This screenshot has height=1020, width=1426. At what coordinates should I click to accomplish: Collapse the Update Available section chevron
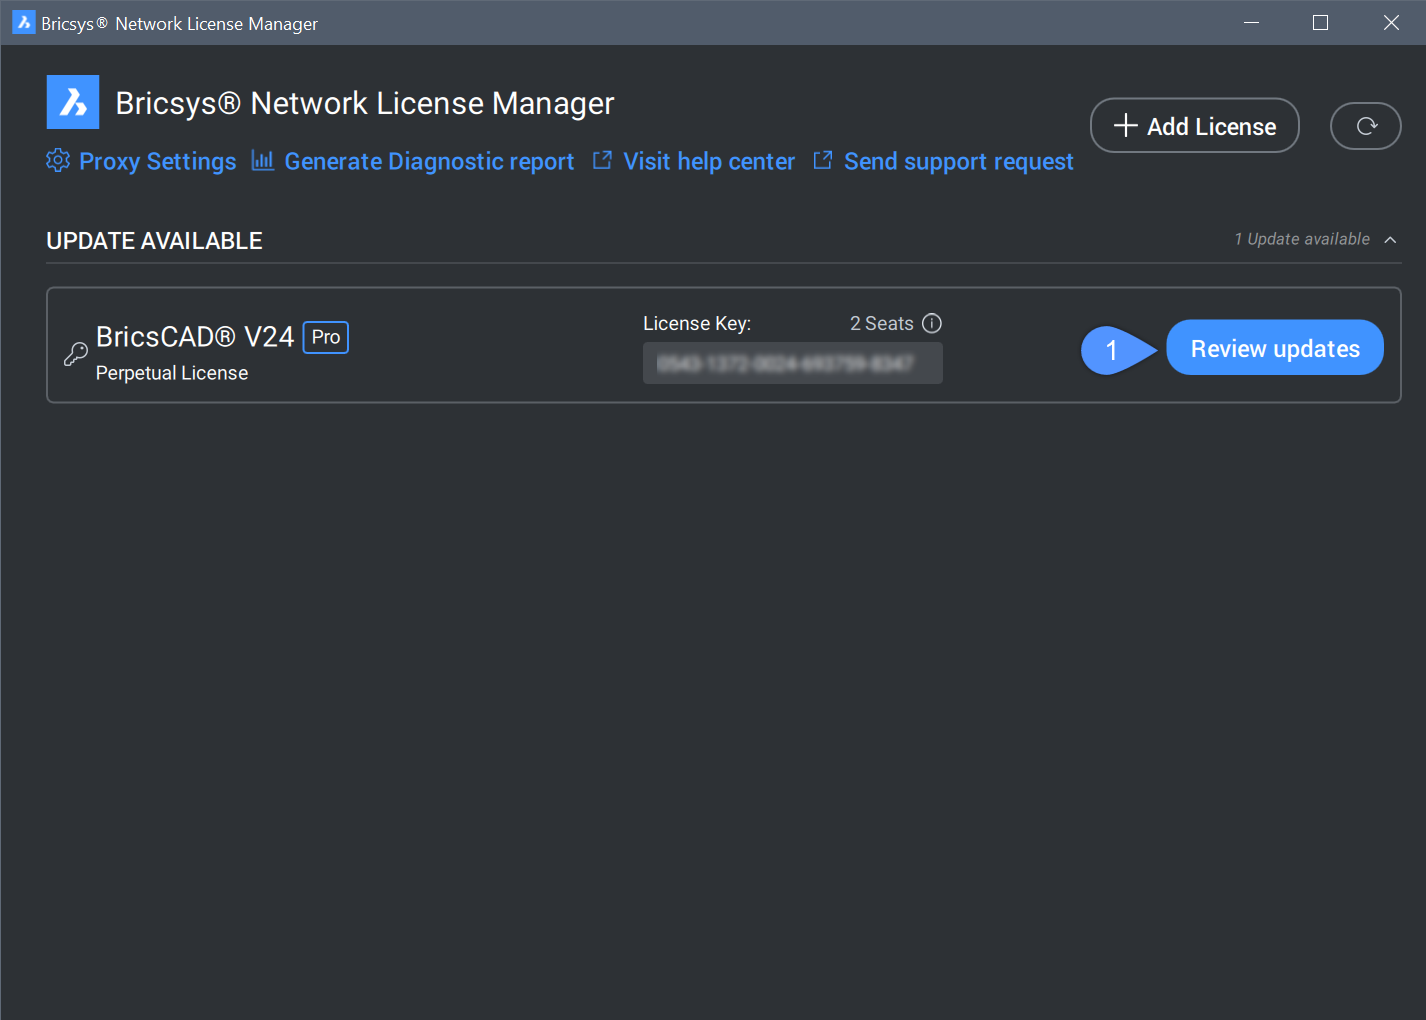[1390, 240]
